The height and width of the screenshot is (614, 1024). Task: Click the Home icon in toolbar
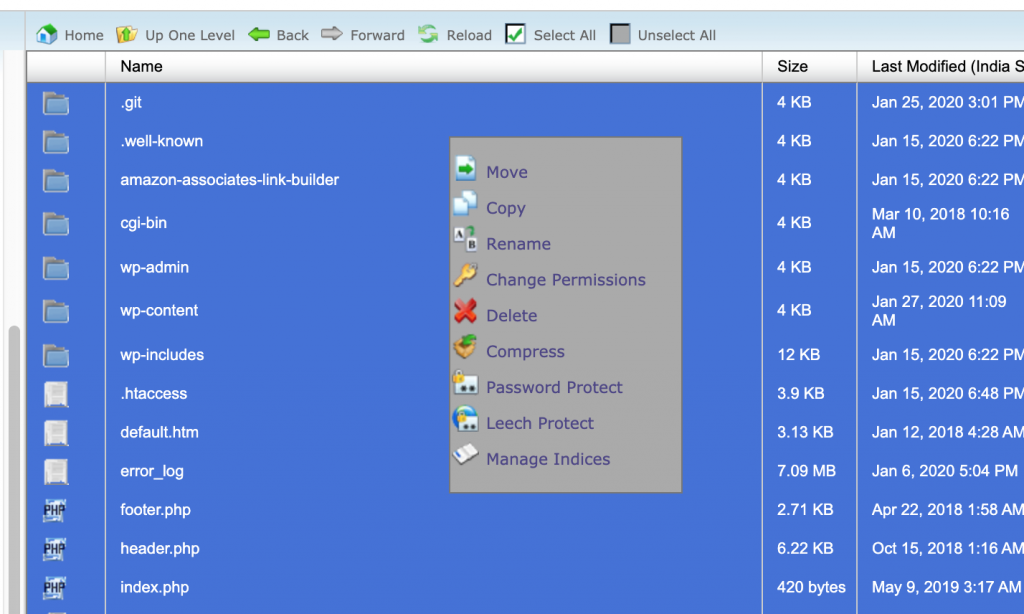[47, 34]
